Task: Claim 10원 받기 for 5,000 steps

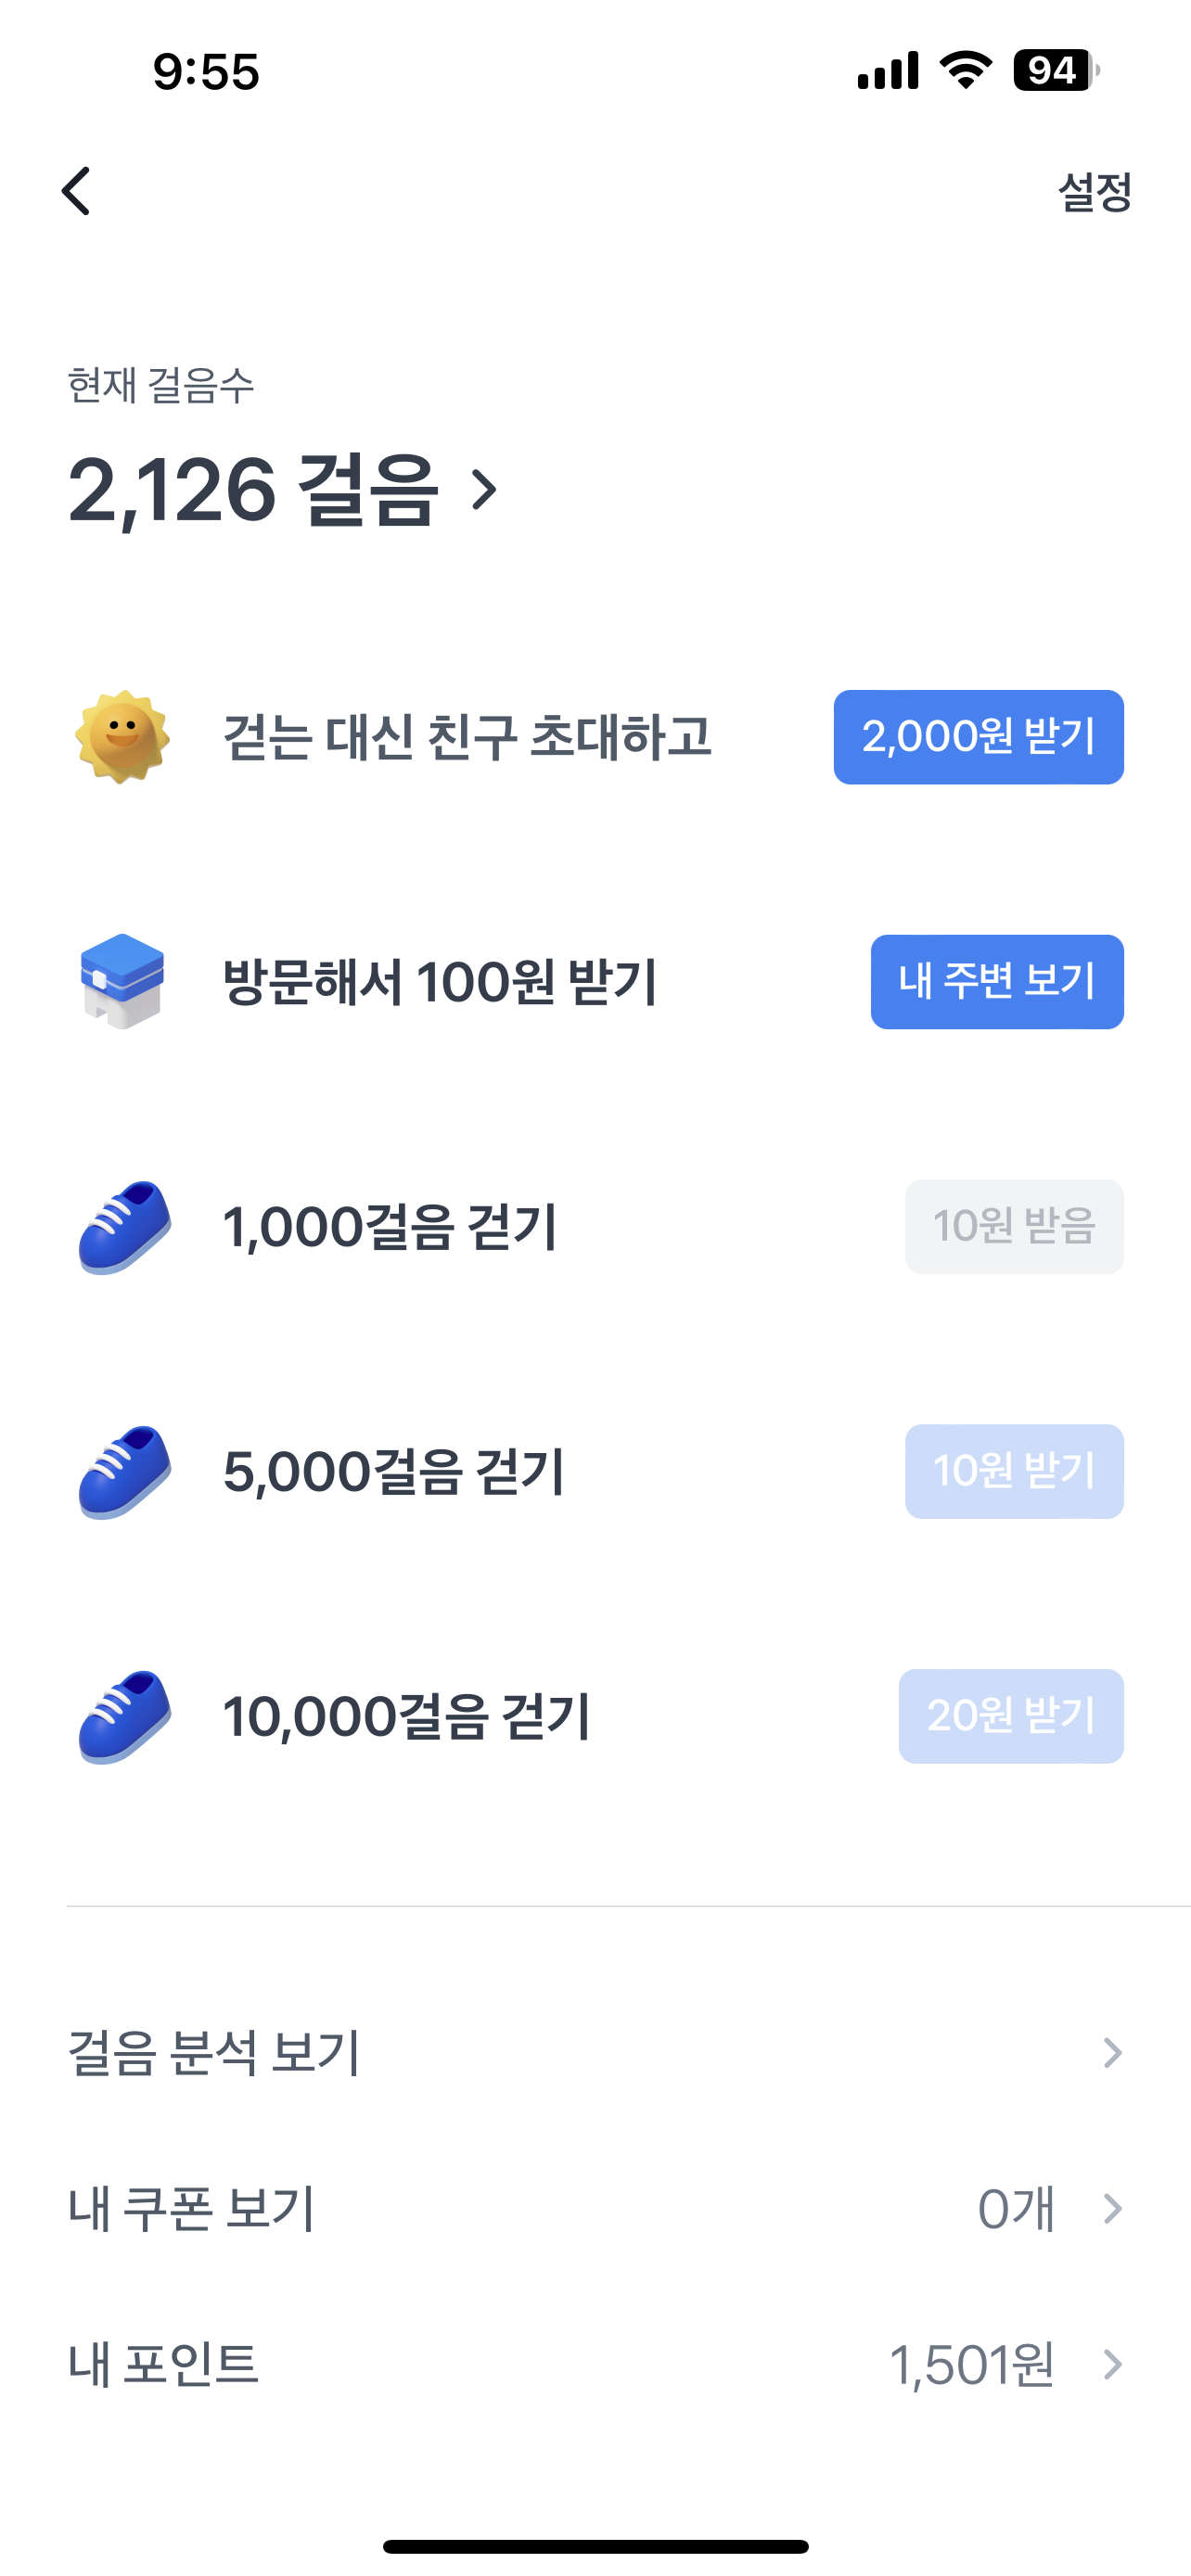Action: point(1014,1472)
